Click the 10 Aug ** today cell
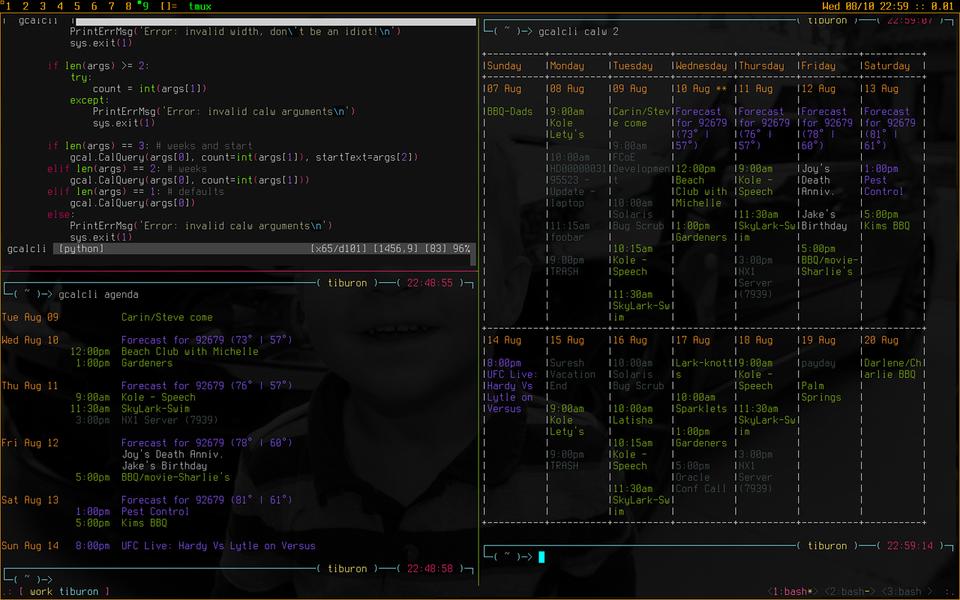 coord(700,89)
